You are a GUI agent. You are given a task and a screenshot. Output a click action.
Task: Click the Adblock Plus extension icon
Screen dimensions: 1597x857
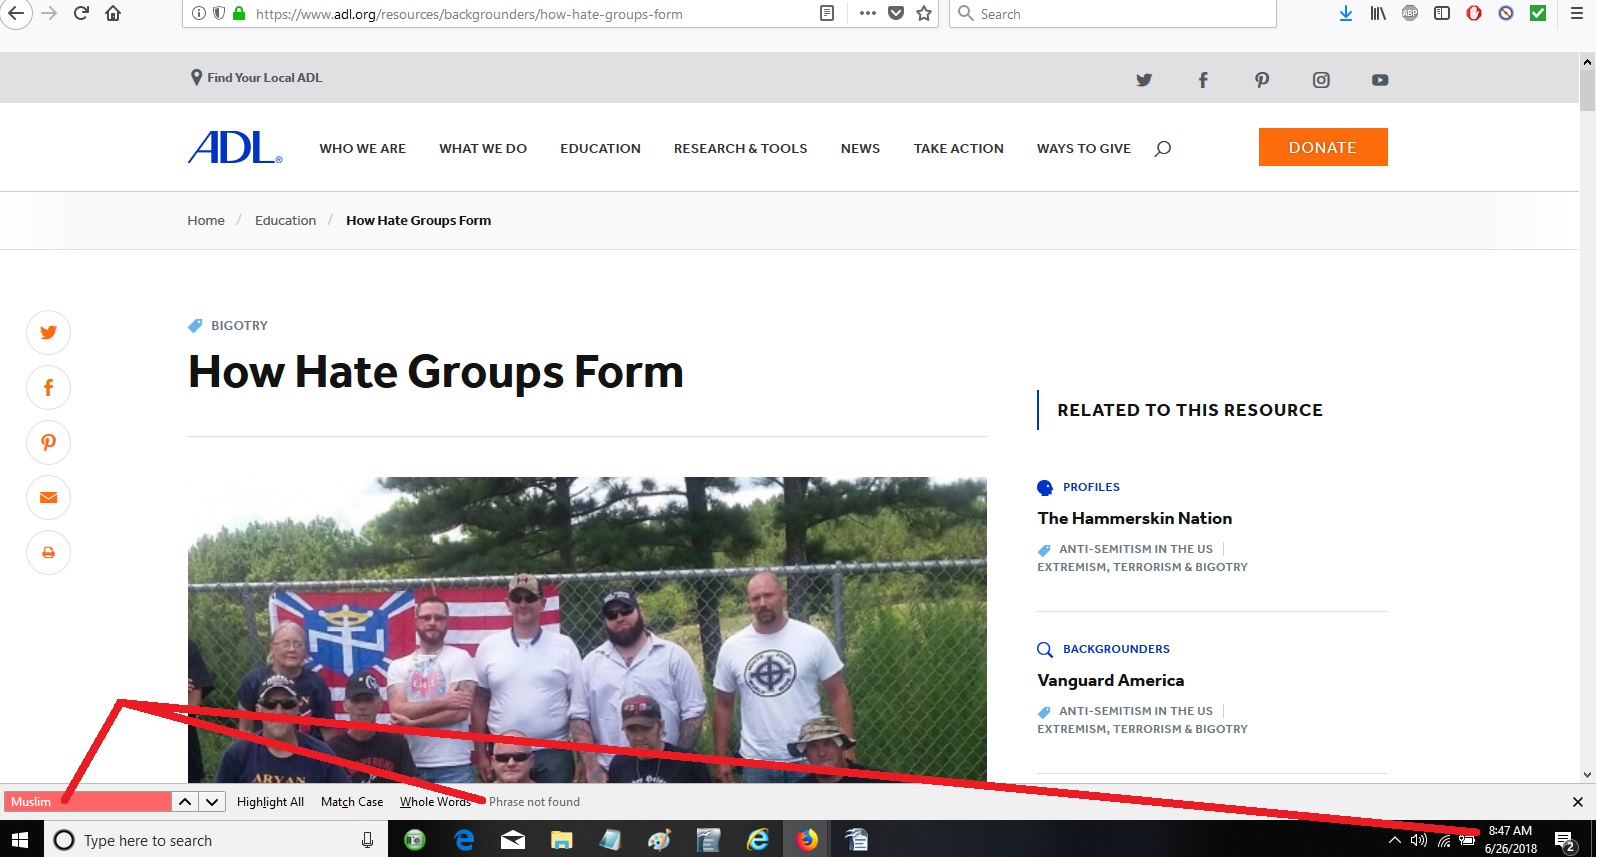1410,13
